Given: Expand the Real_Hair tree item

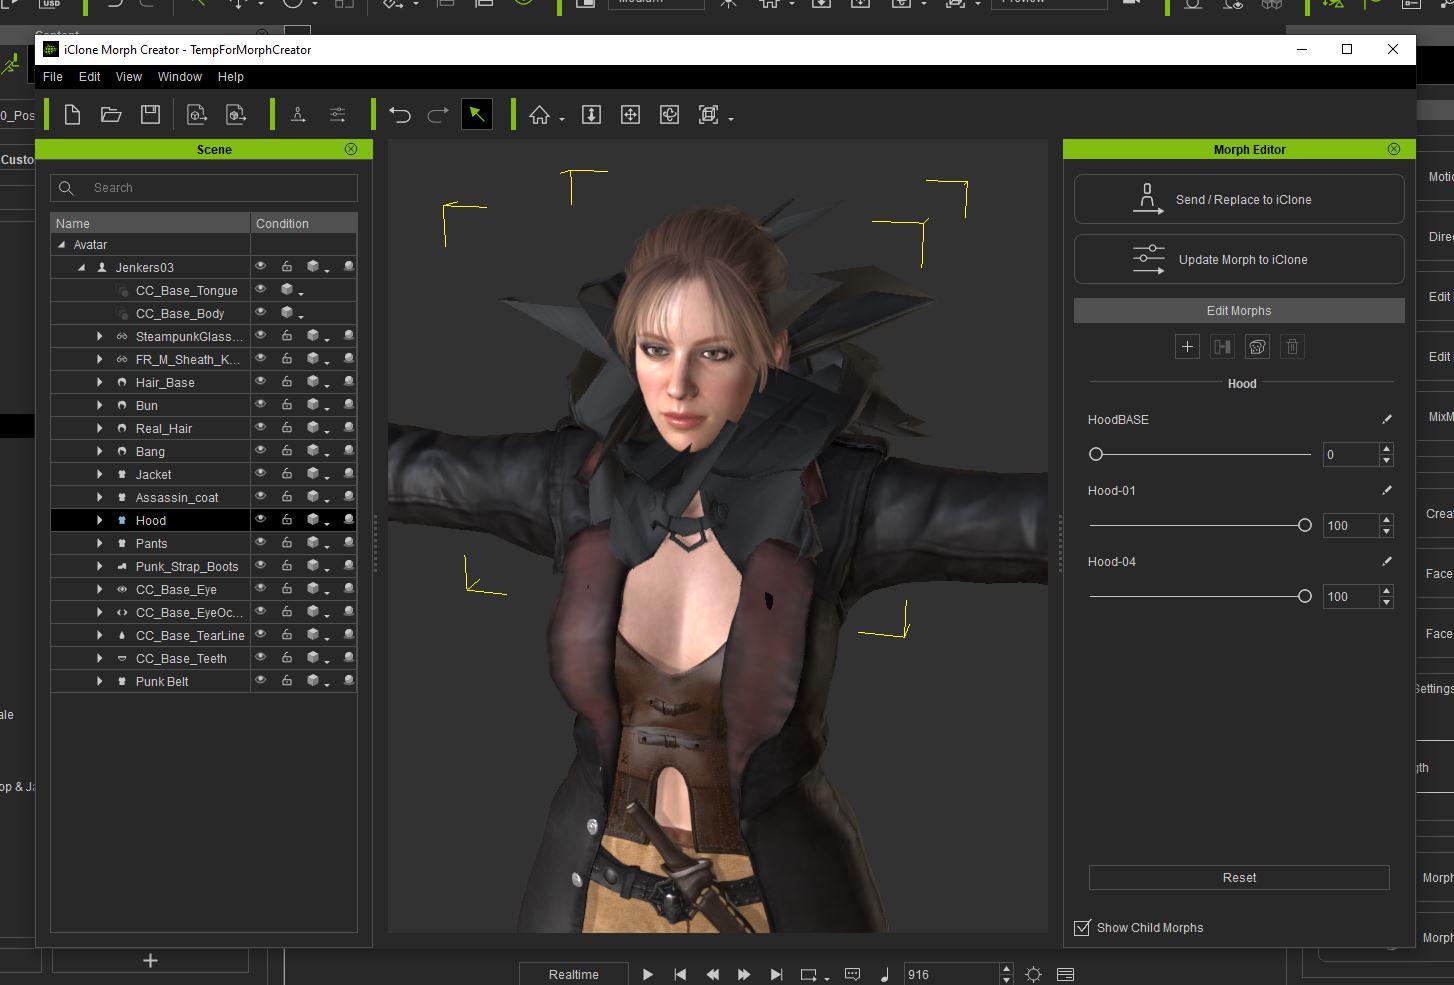Looking at the screenshot, I should pos(99,428).
